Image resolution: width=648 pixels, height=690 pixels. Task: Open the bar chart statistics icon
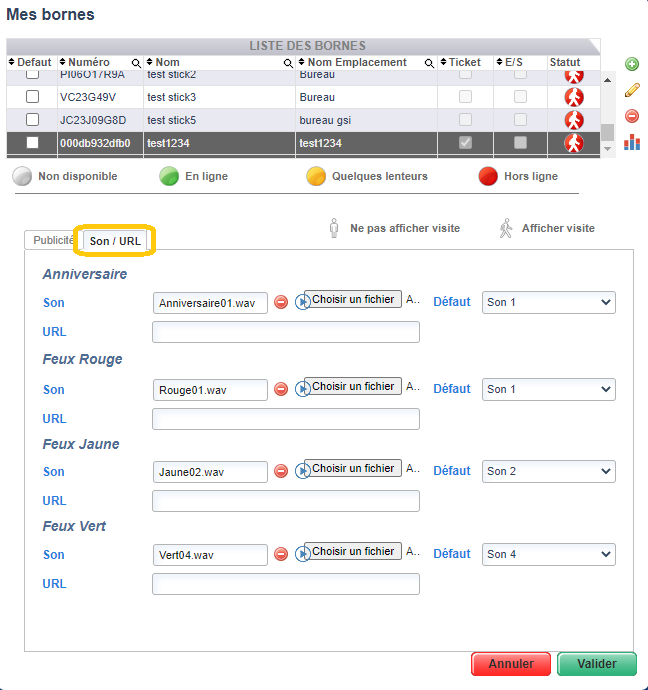[x=632, y=143]
